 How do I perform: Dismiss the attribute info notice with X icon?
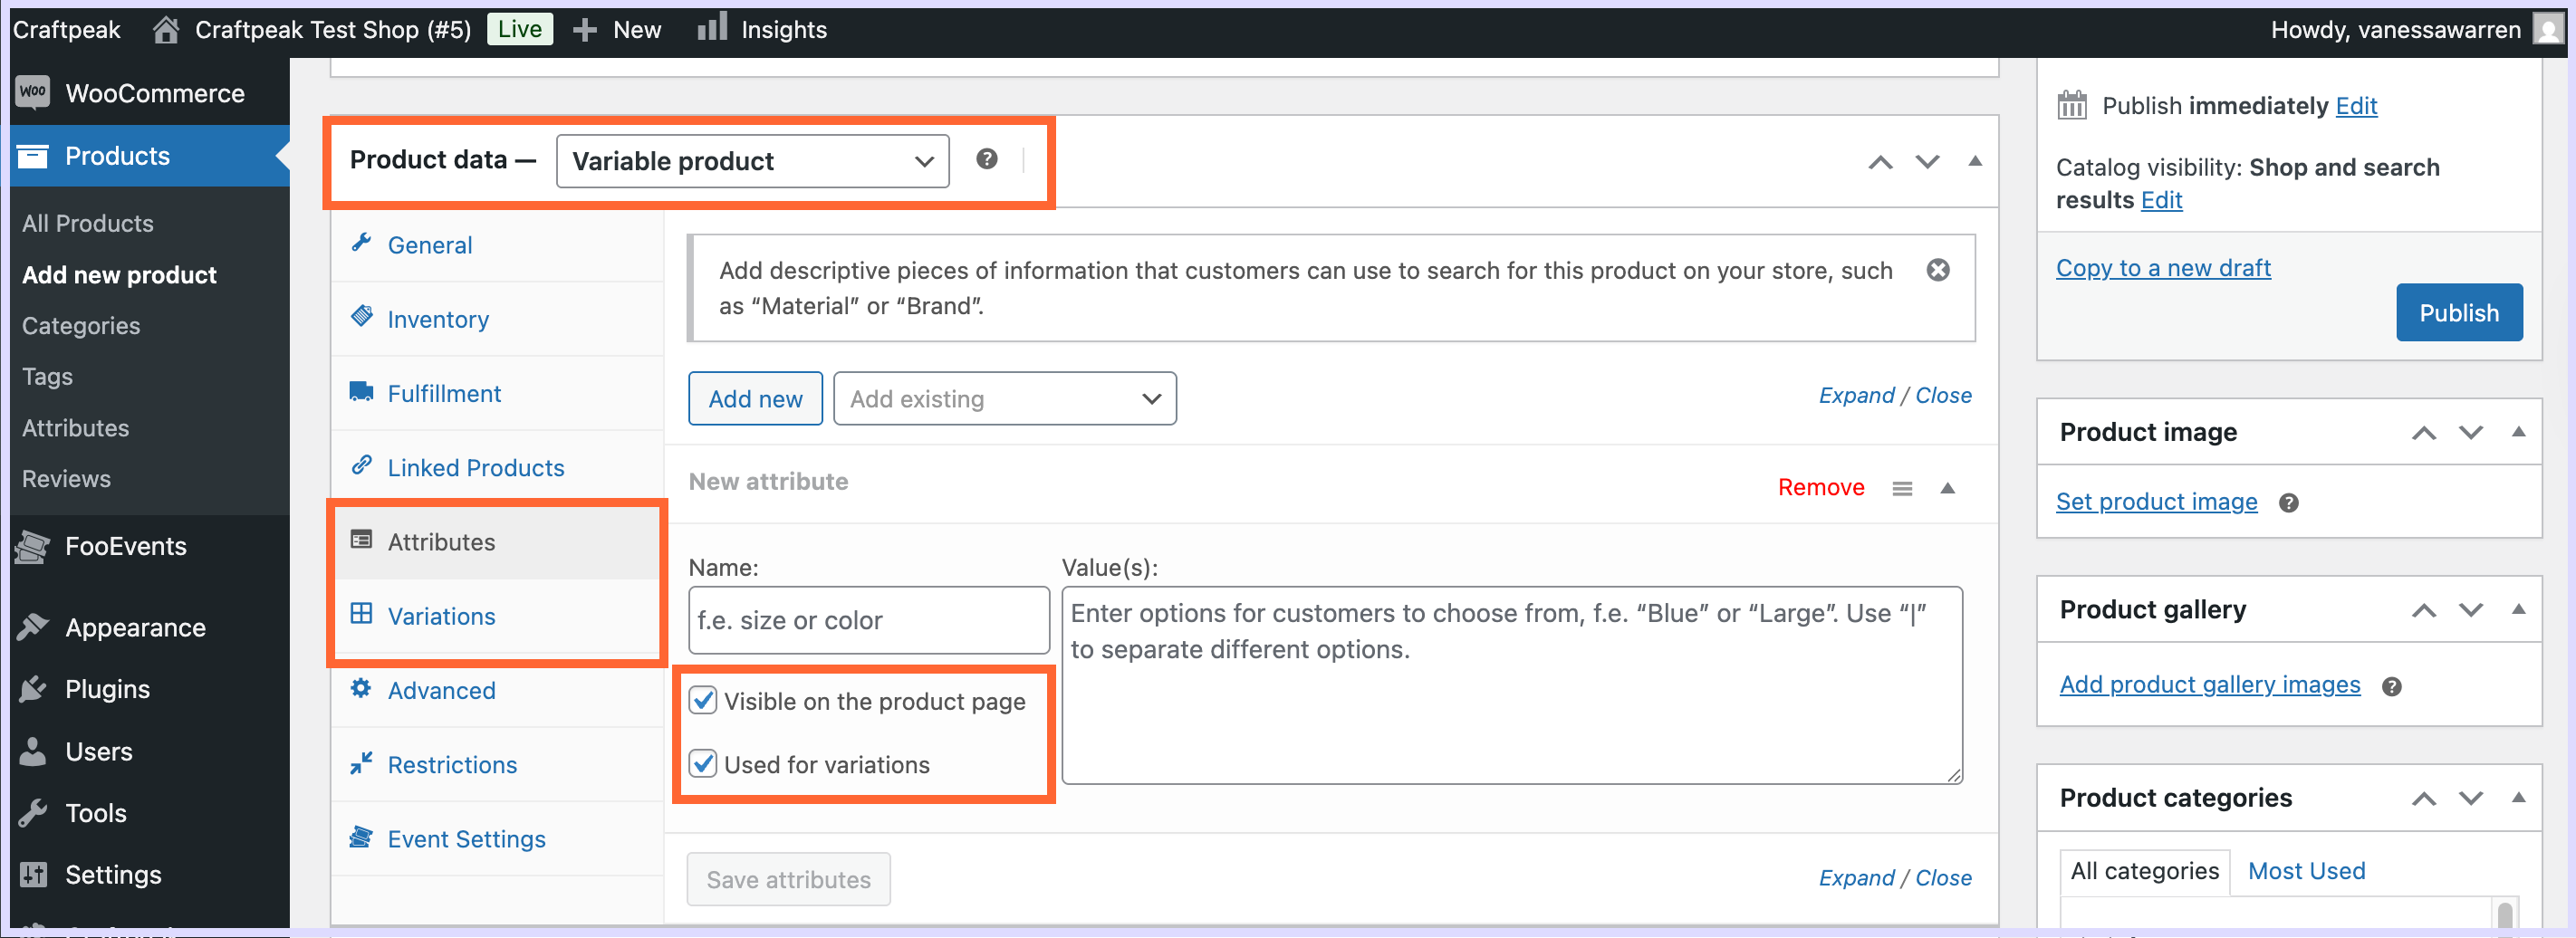(x=1937, y=270)
